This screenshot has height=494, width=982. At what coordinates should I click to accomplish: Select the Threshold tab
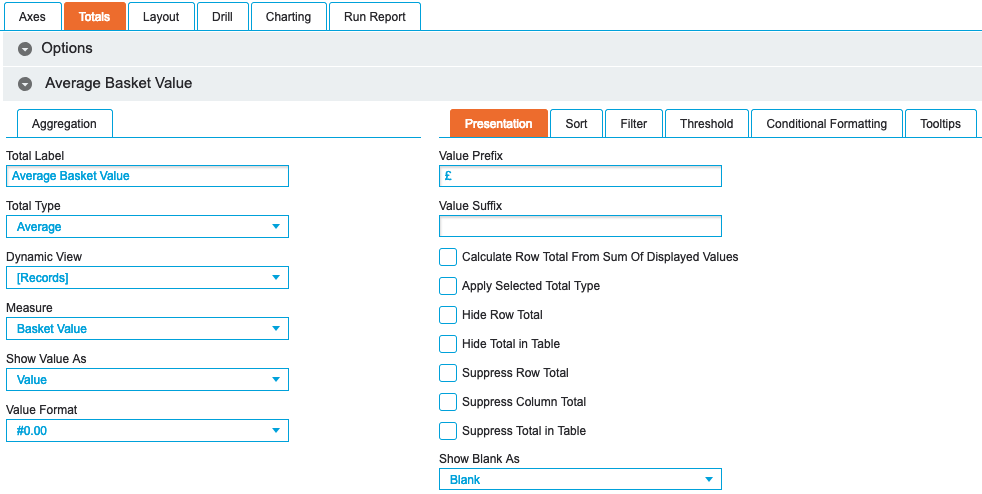point(706,124)
